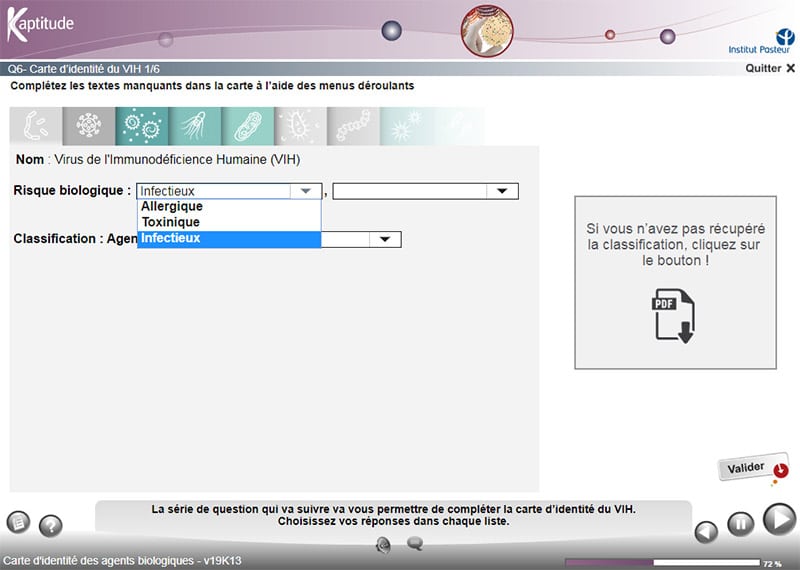Select the first microbe tab with rod bacteria
This screenshot has width=800, height=570.
coord(35,127)
